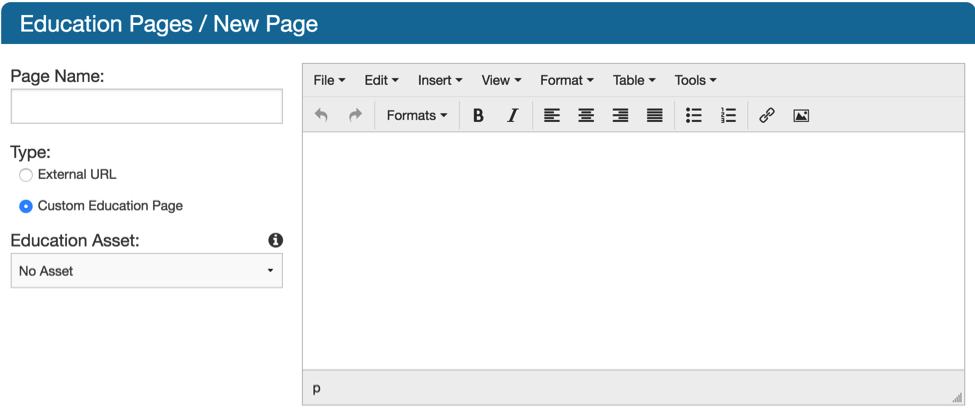Click the Undo arrow icon
The height and width of the screenshot is (413, 975).
coord(321,115)
